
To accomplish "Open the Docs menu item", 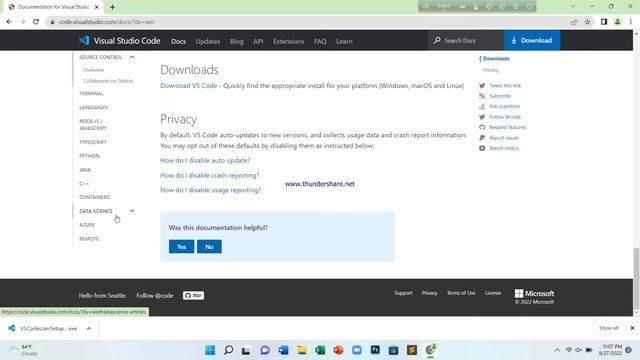I will coord(178,41).
